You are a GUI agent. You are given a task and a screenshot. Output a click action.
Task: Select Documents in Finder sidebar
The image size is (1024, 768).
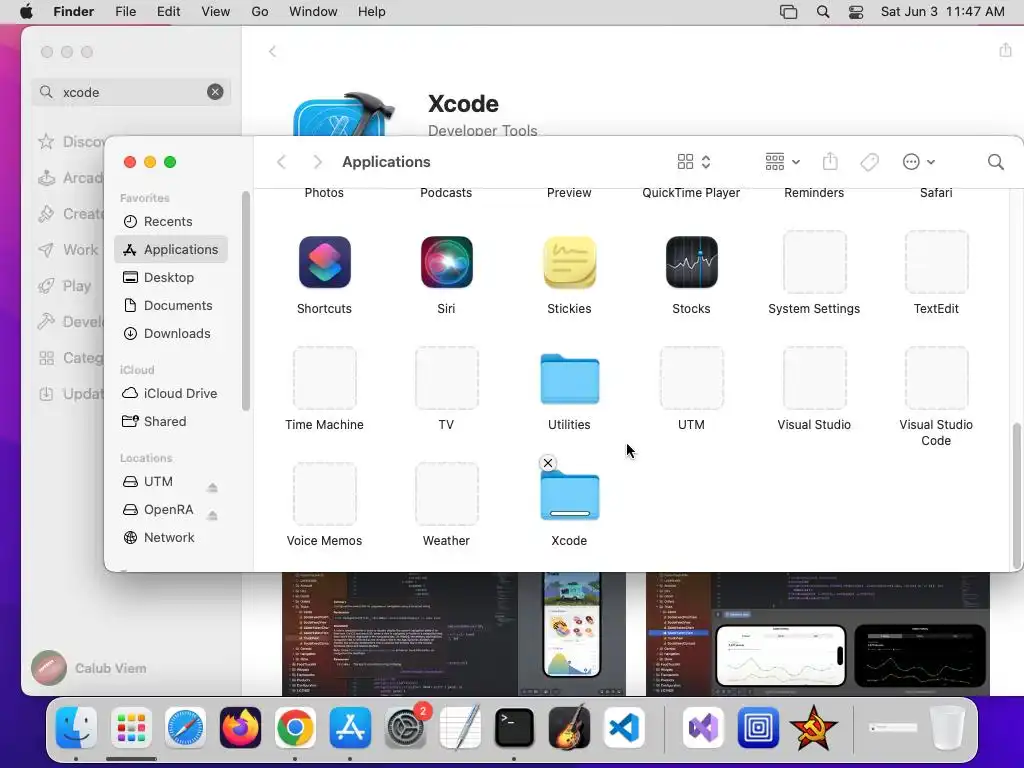pyautogui.click(x=170, y=306)
